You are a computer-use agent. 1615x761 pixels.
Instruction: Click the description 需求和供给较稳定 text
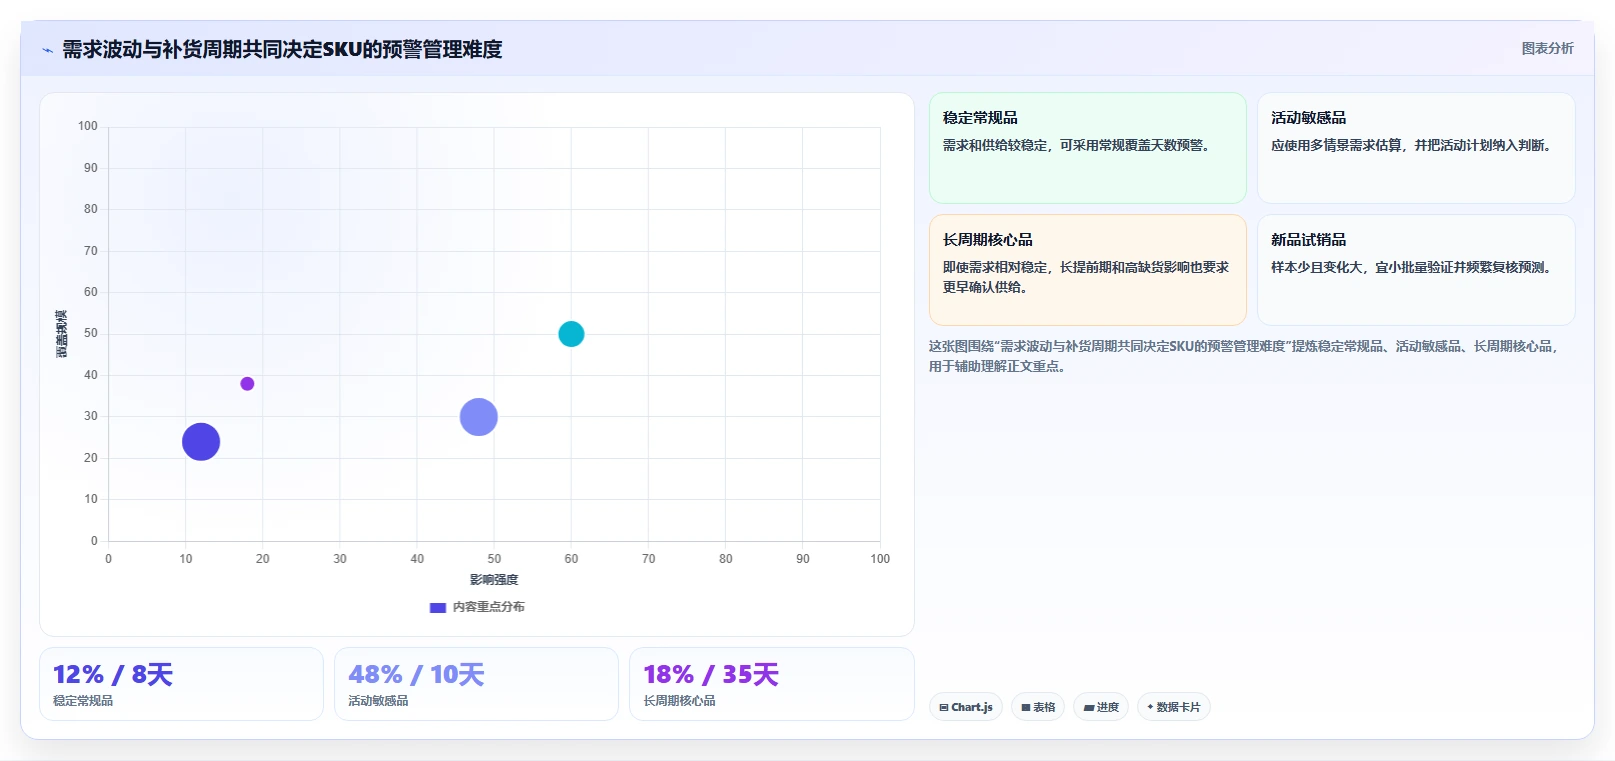coord(1079,146)
